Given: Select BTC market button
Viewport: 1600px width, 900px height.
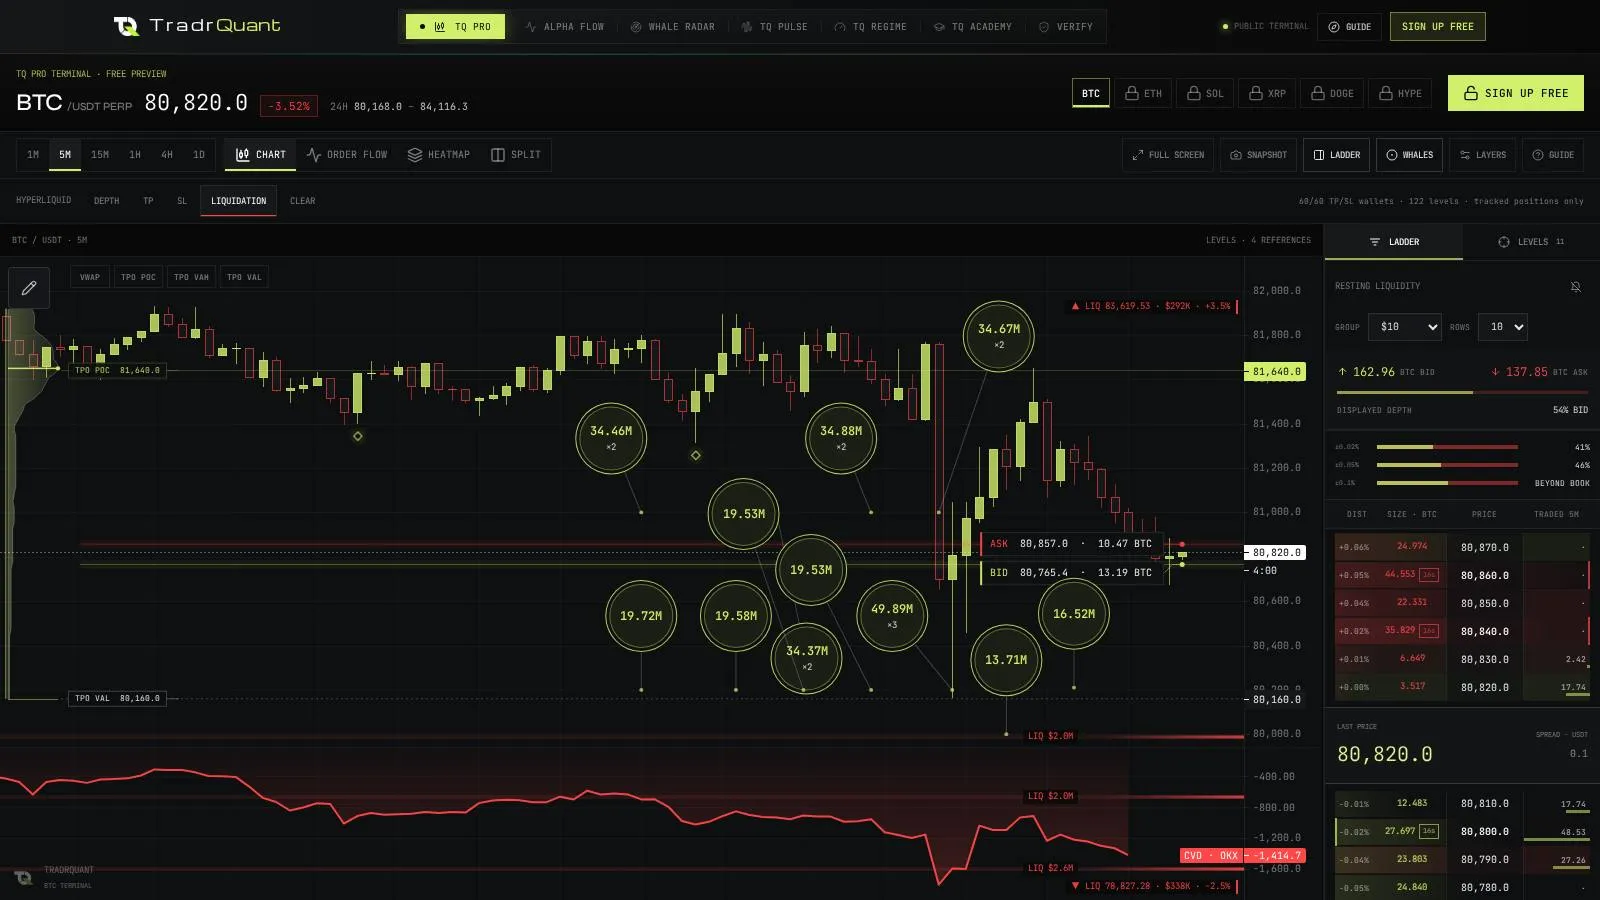Looking at the screenshot, I should tap(1091, 94).
